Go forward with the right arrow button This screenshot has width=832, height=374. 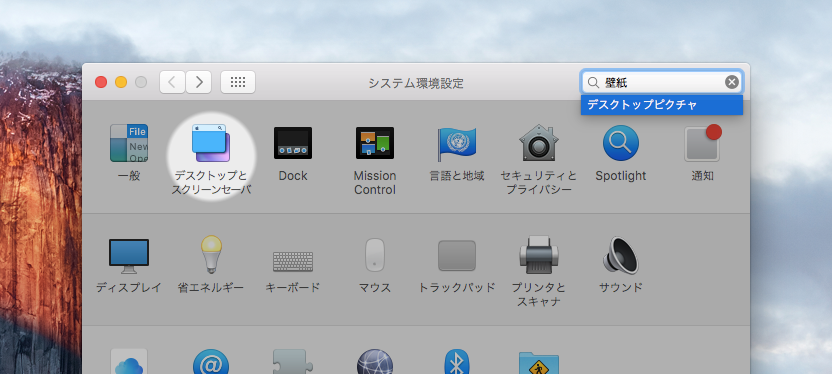tap(199, 82)
